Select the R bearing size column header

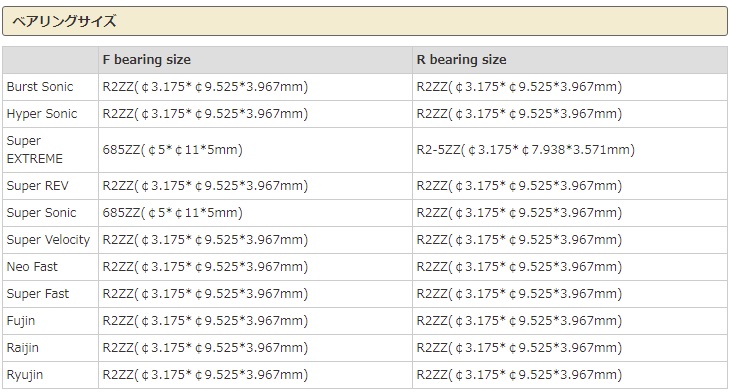570,60
